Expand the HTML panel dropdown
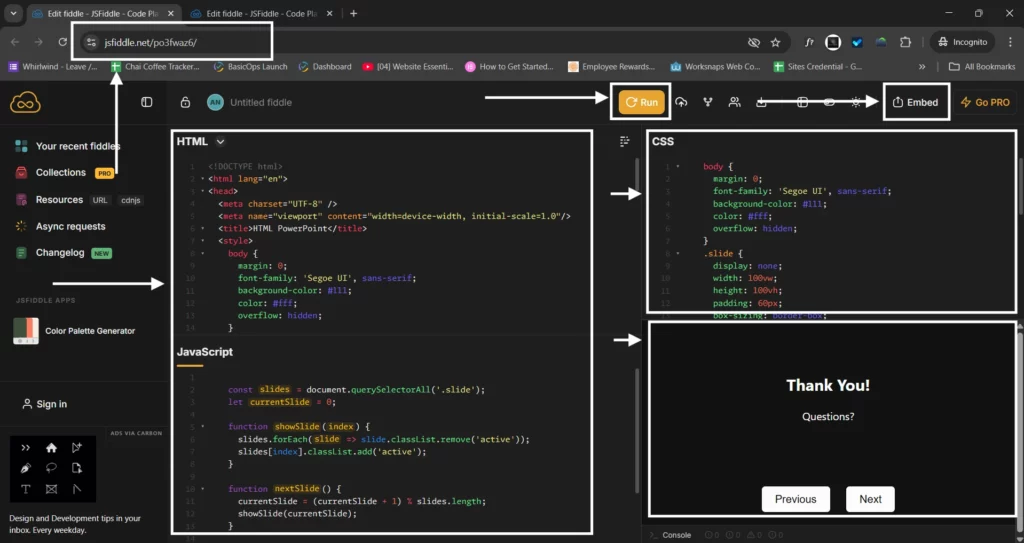Image resolution: width=1024 pixels, height=543 pixels. click(221, 142)
